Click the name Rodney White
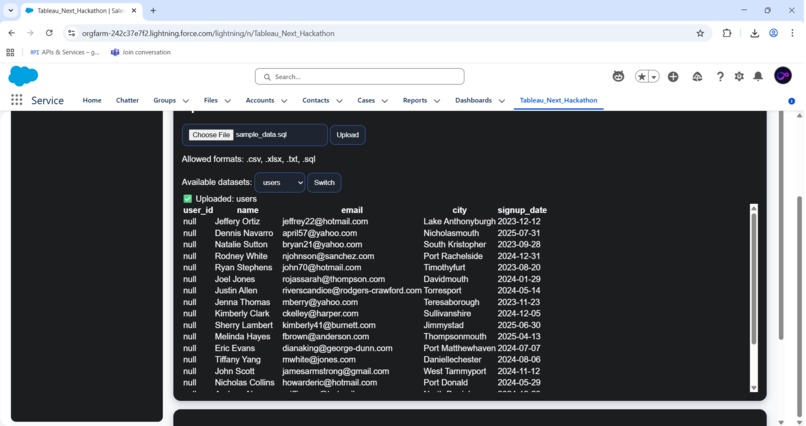Image resolution: width=806 pixels, height=426 pixels. (241, 256)
